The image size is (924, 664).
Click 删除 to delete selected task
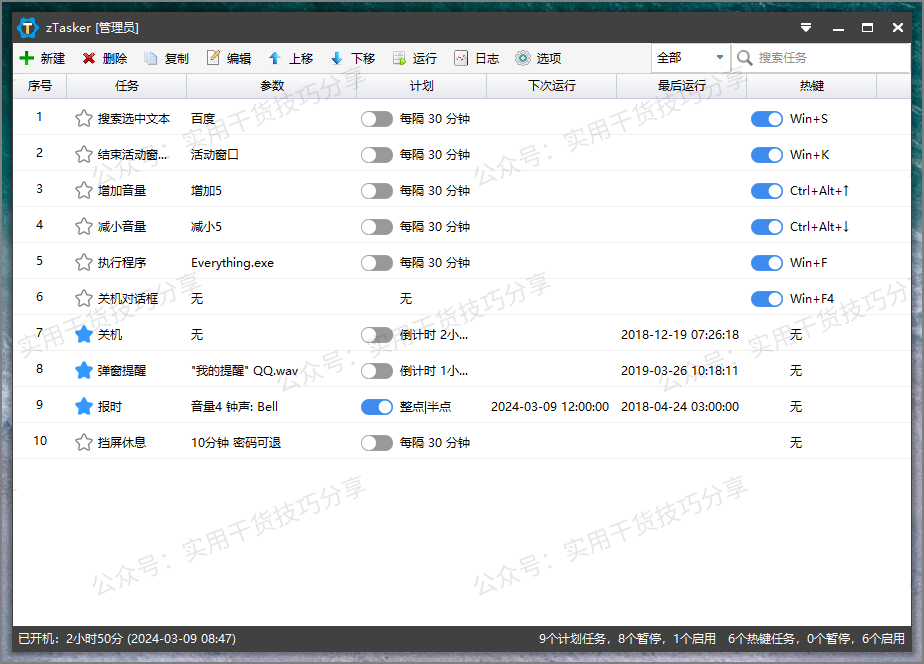pos(104,58)
